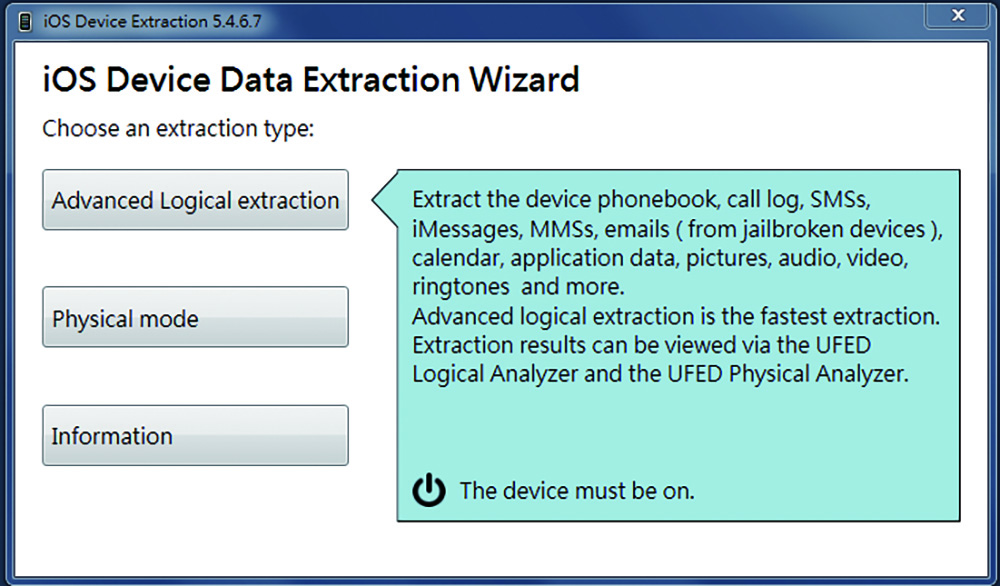This screenshot has width=1000, height=586.
Task: Click the power symbol icon
Action: point(429,490)
